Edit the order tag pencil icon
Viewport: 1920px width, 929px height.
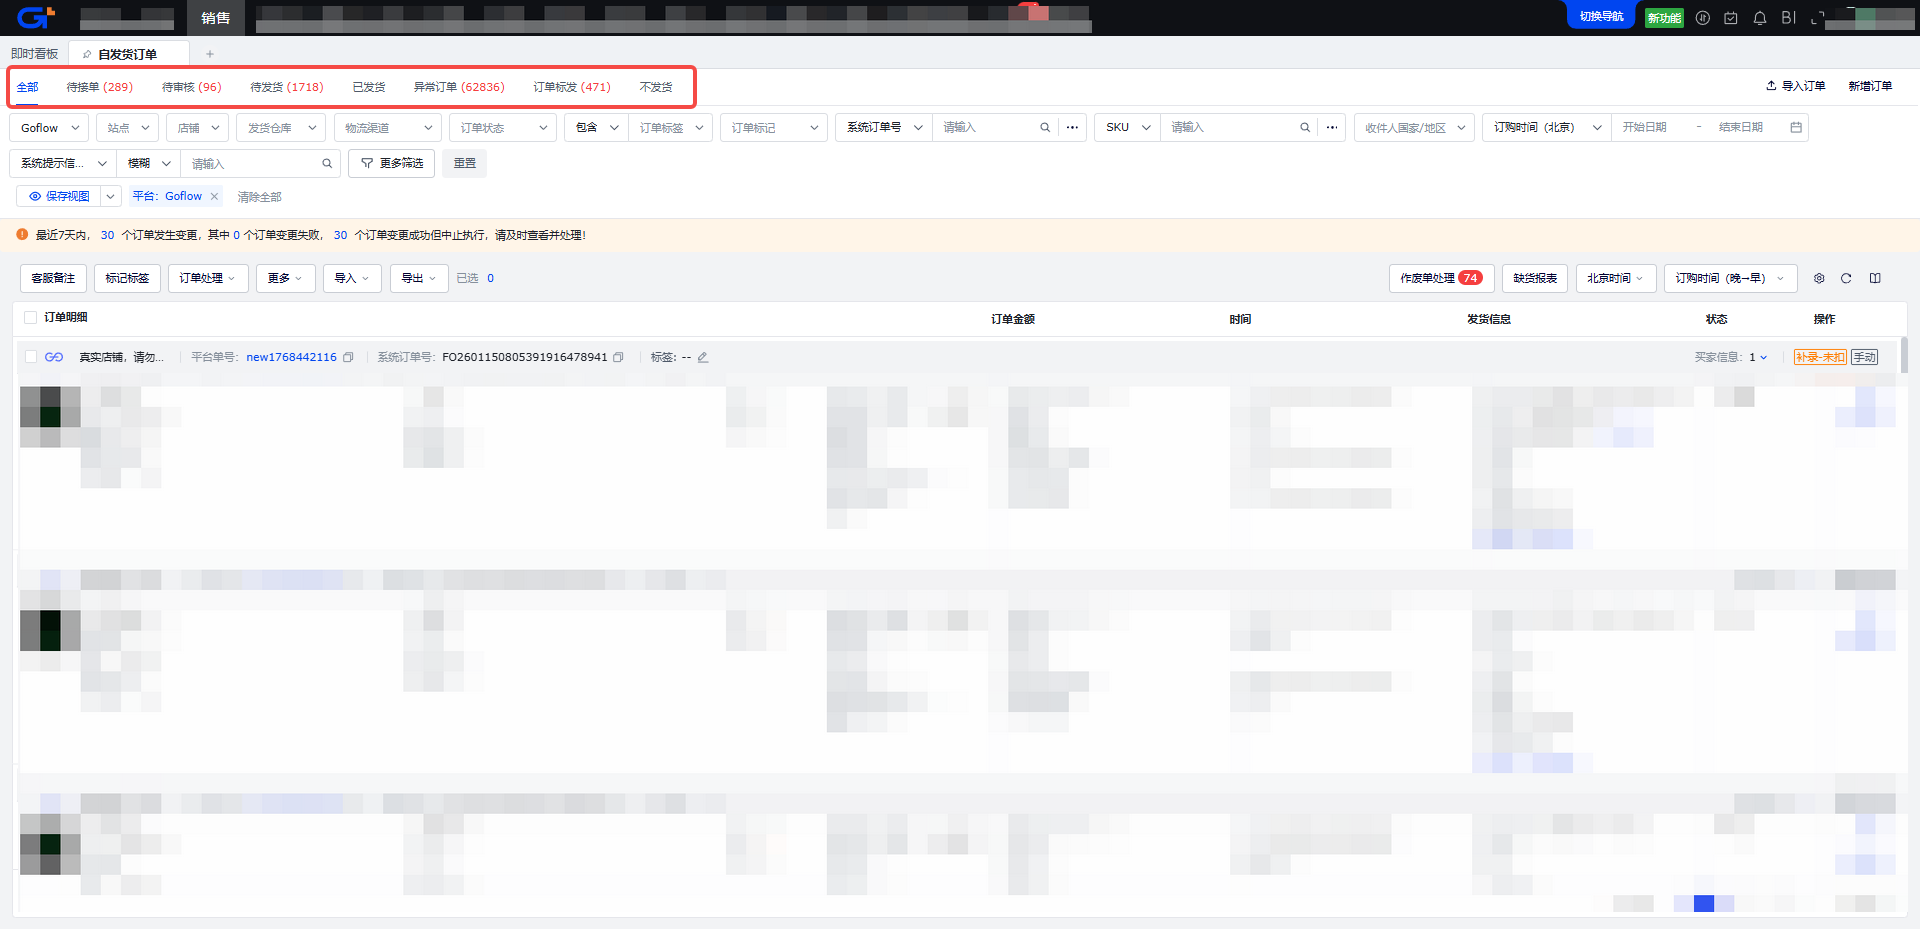(x=703, y=357)
